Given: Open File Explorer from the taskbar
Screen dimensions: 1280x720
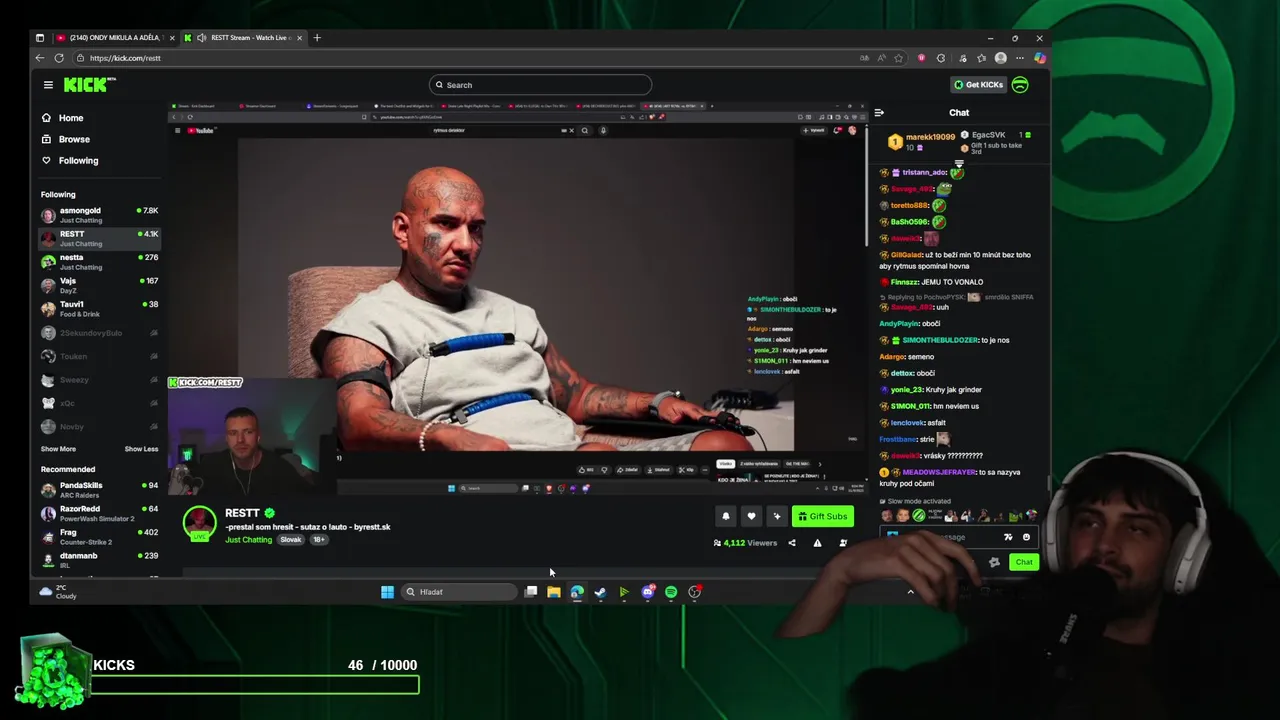Looking at the screenshot, I should click(x=554, y=592).
